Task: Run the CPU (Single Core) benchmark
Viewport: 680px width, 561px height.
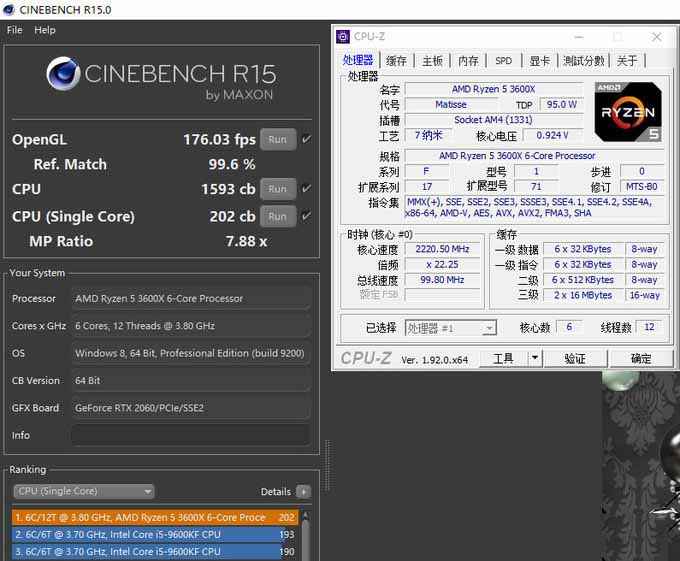Action: click(x=278, y=216)
